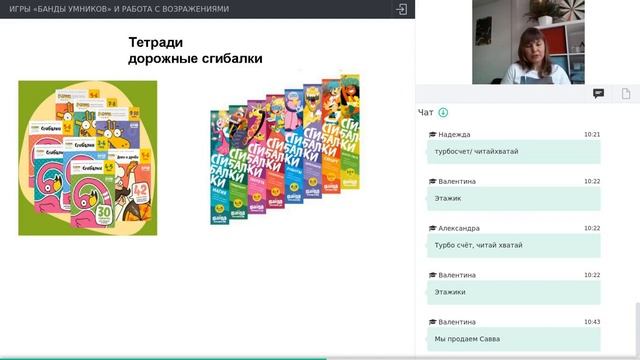Click the chat panel vertical scrollbar

[638, 329]
